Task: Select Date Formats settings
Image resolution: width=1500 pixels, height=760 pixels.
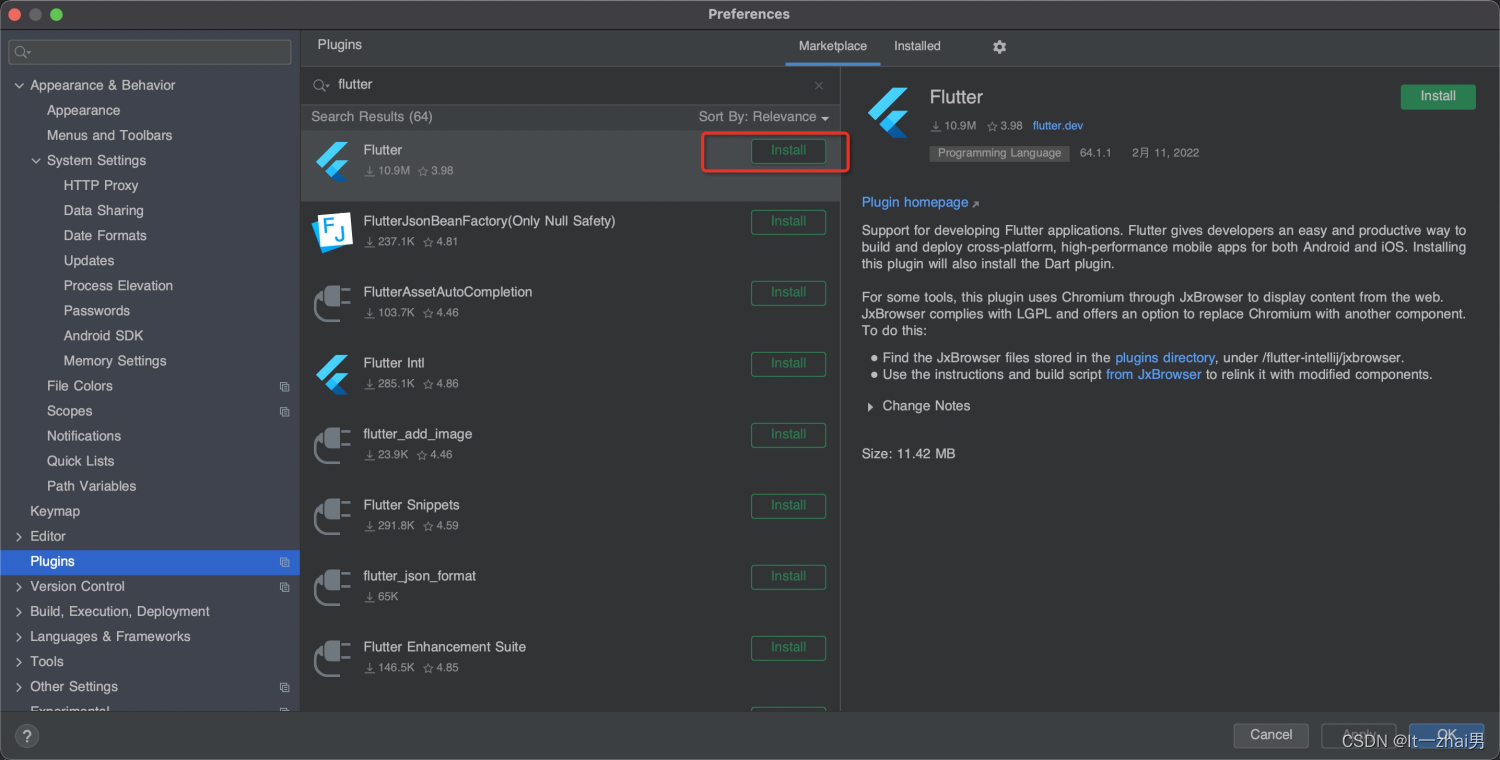Action: 105,236
